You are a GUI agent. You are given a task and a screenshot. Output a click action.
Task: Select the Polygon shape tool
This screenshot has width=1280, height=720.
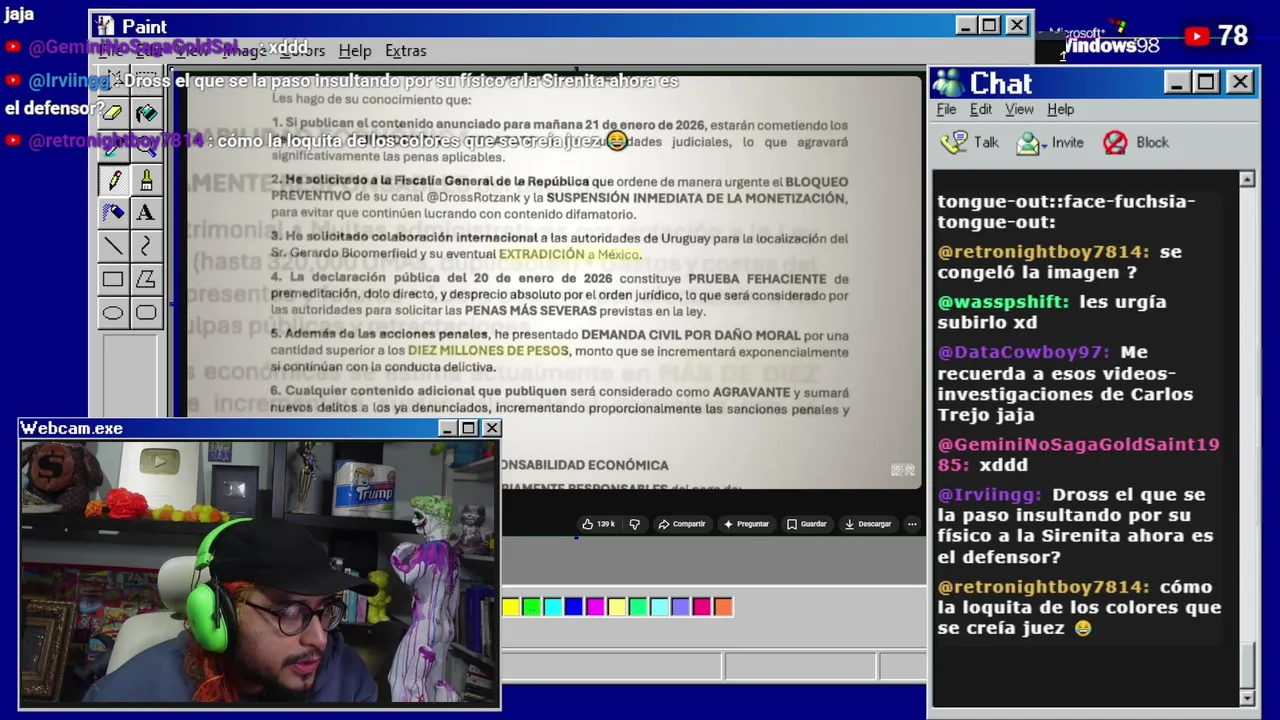coord(146,280)
